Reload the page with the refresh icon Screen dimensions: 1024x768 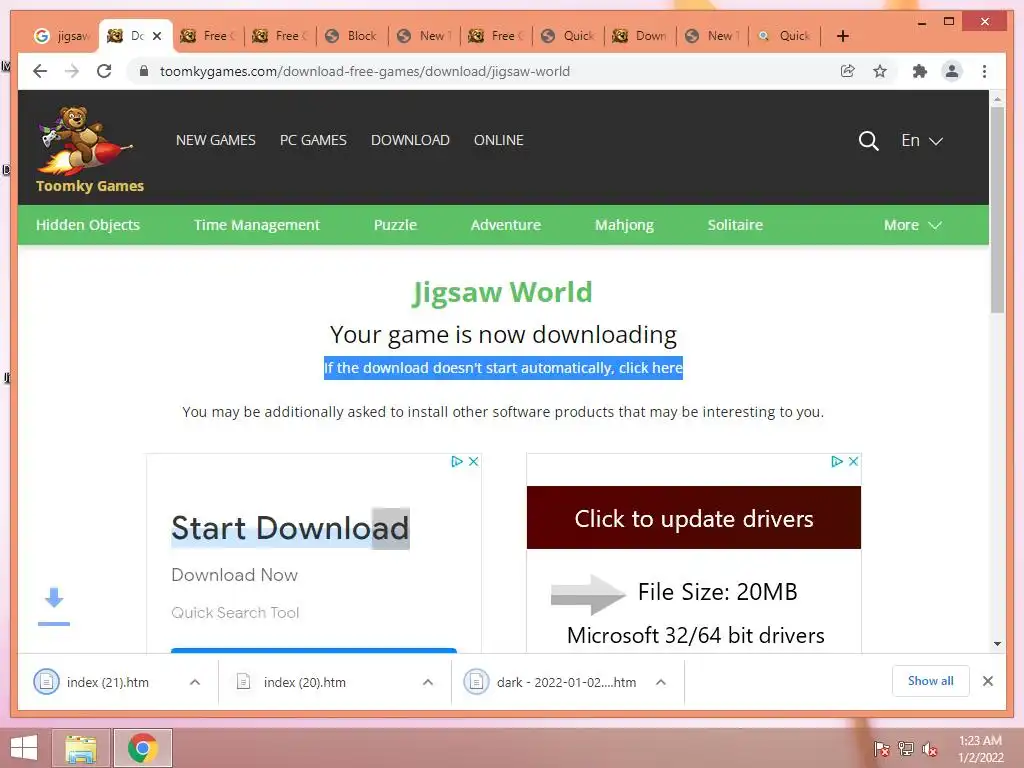click(104, 71)
